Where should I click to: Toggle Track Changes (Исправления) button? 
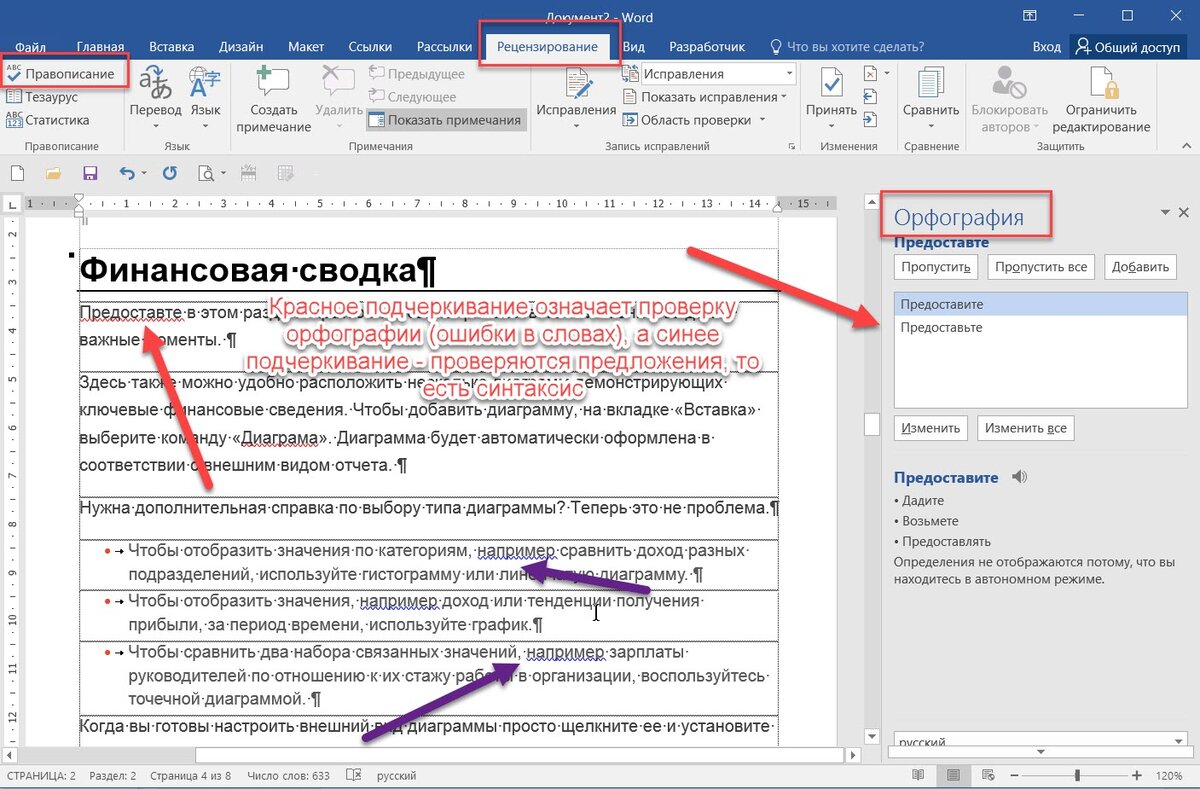tap(576, 85)
